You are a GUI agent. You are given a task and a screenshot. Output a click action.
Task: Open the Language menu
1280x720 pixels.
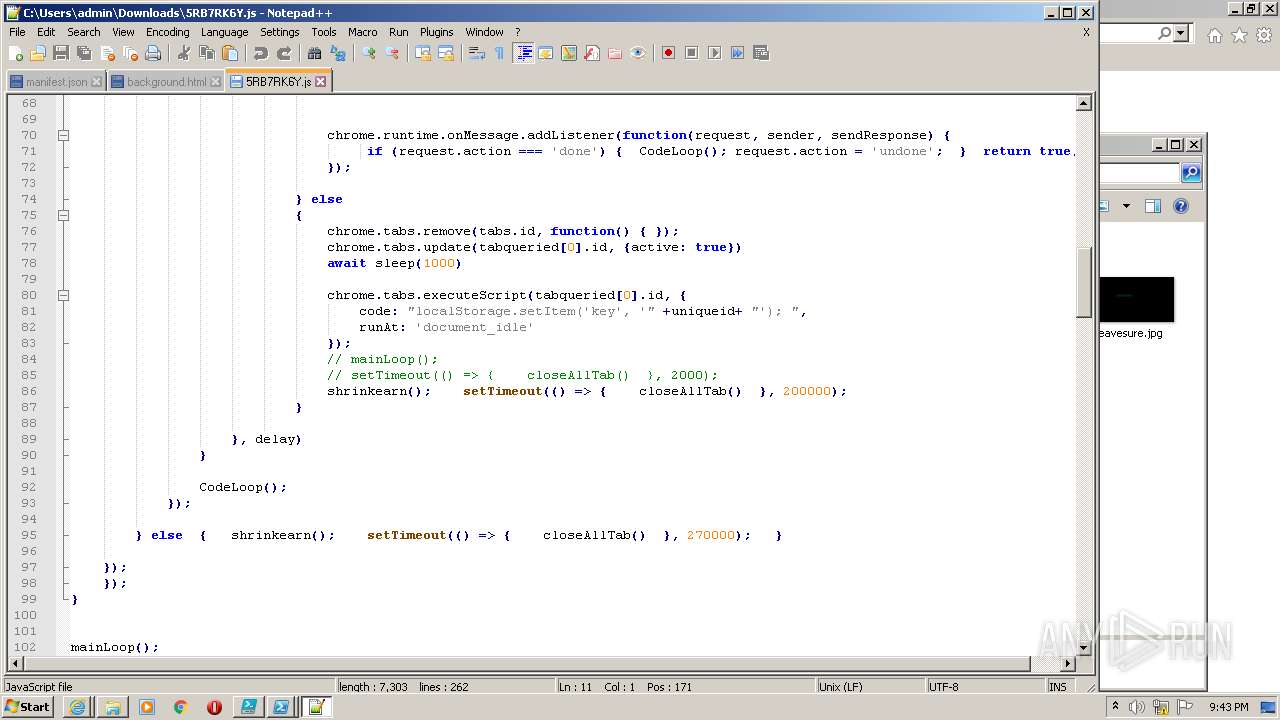coord(224,32)
